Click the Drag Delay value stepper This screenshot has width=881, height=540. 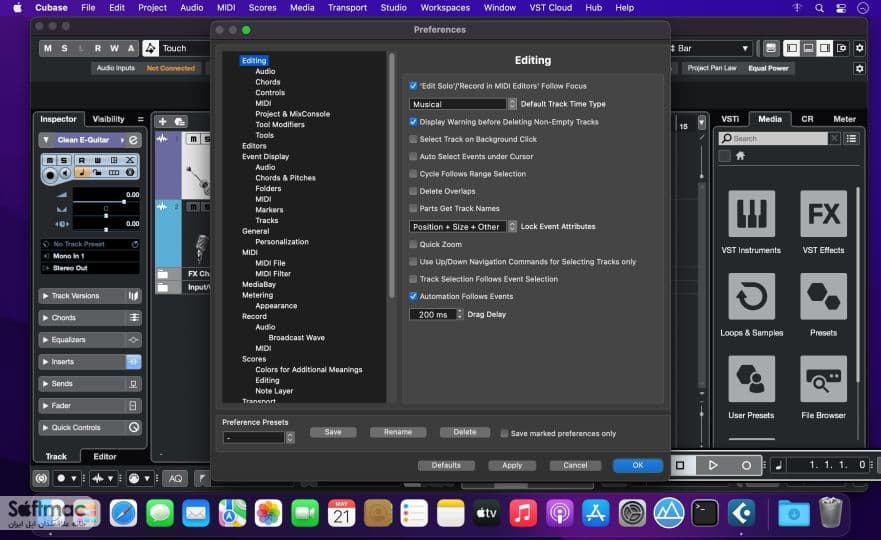click(x=460, y=315)
